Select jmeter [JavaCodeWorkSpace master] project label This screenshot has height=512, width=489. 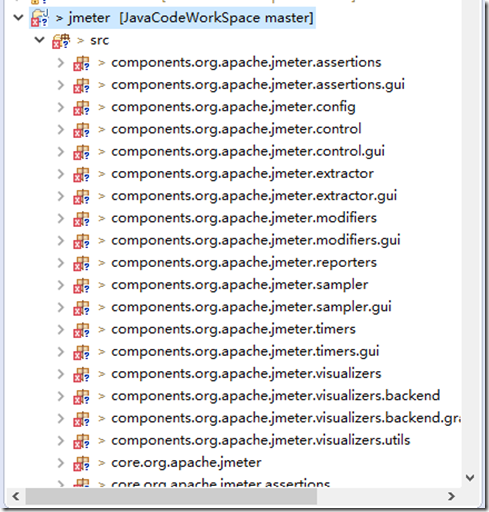pyautogui.click(x=191, y=18)
